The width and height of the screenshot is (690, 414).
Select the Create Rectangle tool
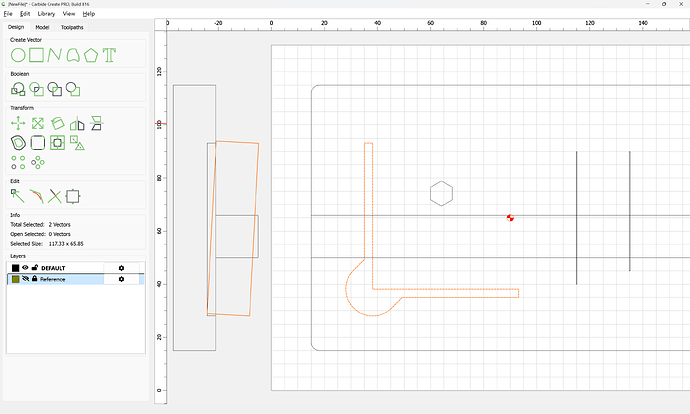tap(37, 55)
